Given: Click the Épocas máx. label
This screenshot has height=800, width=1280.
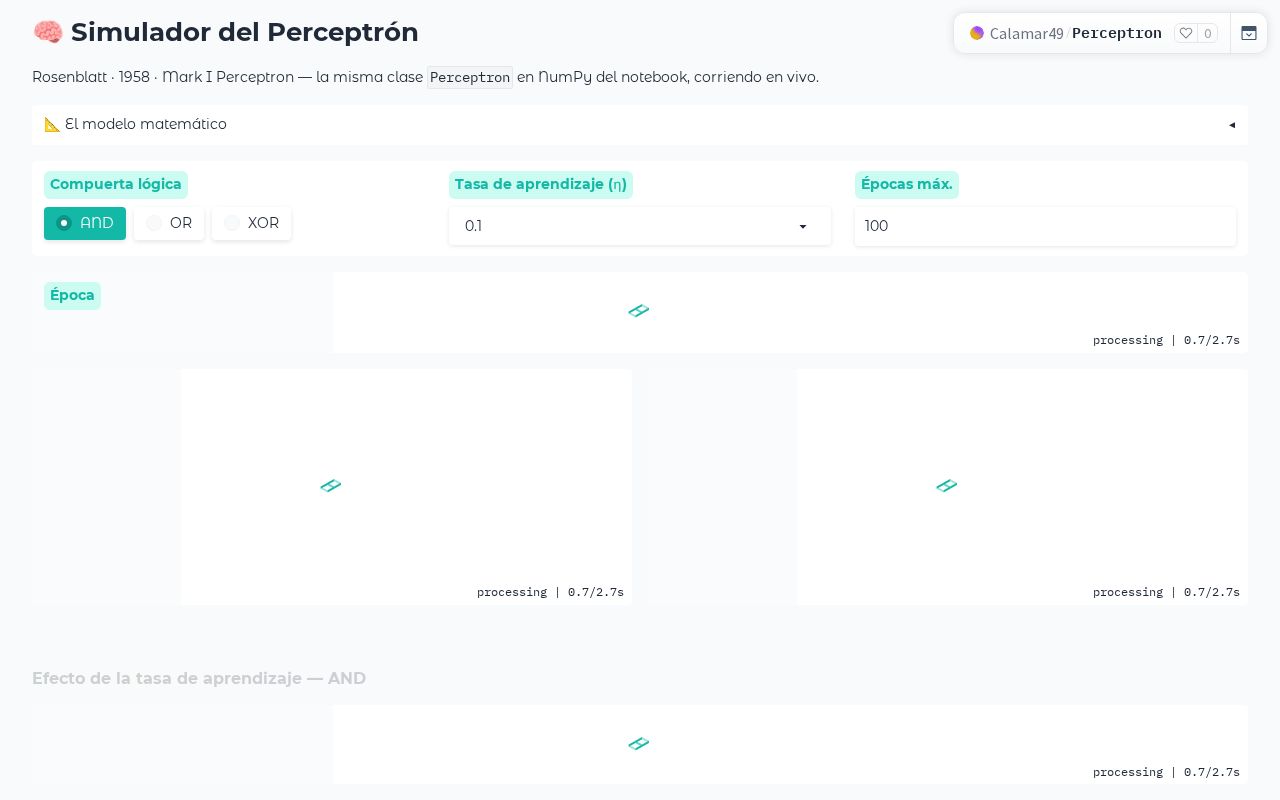Looking at the screenshot, I should 907,184.
